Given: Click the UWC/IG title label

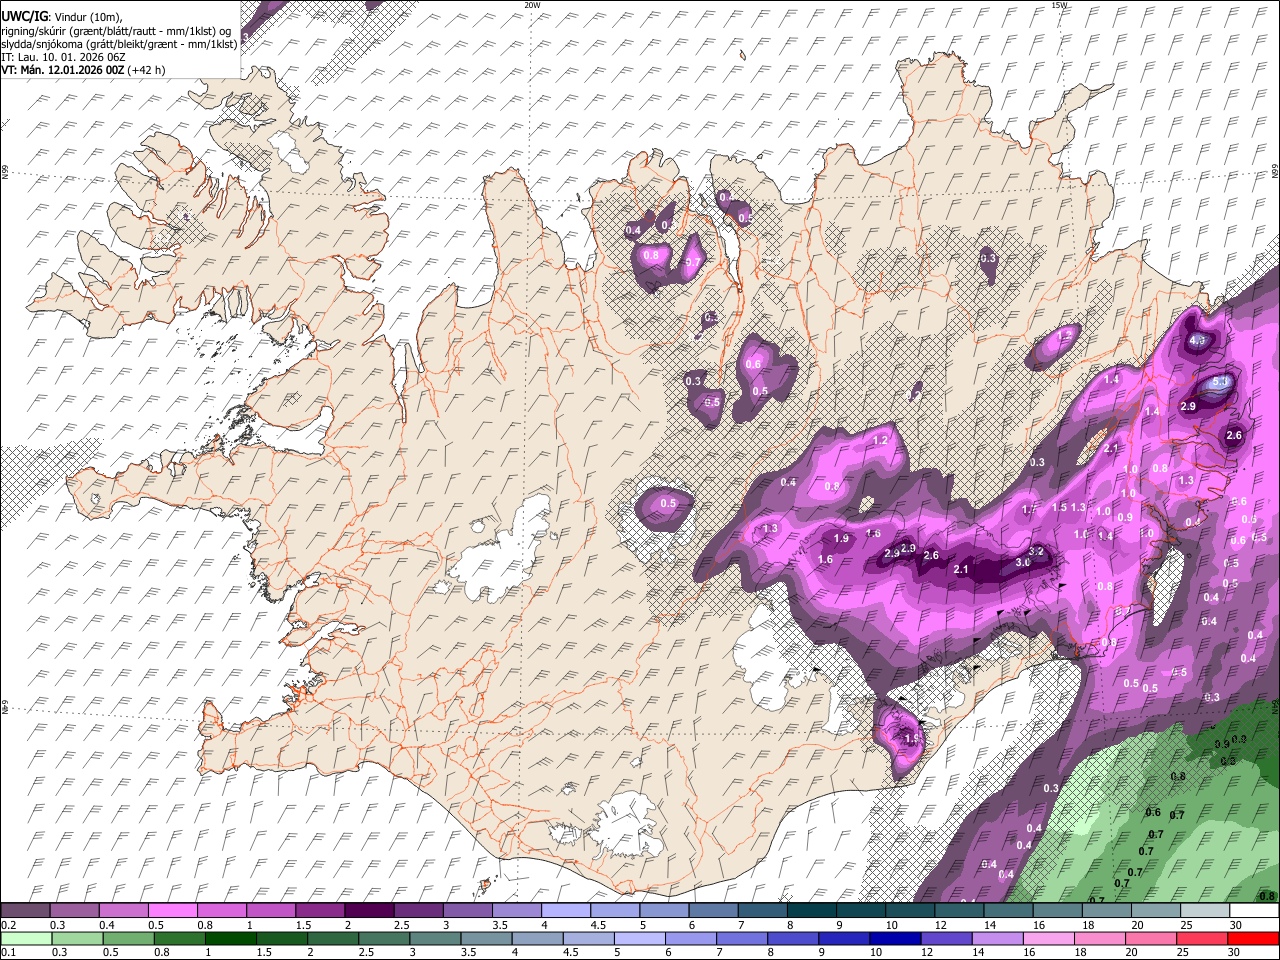Looking at the screenshot, I should [x=23, y=16].
